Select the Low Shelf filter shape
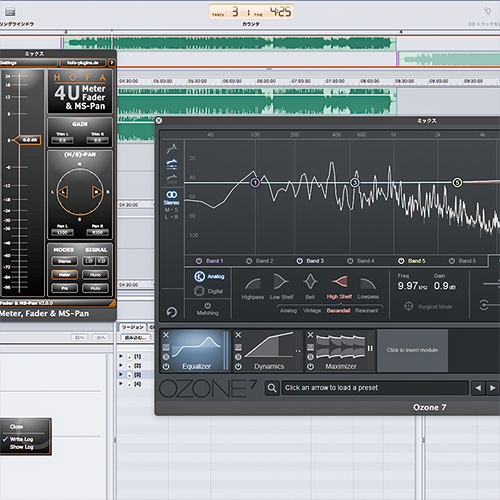The width and height of the screenshot is (500, 500). click(x=281, y=282)
